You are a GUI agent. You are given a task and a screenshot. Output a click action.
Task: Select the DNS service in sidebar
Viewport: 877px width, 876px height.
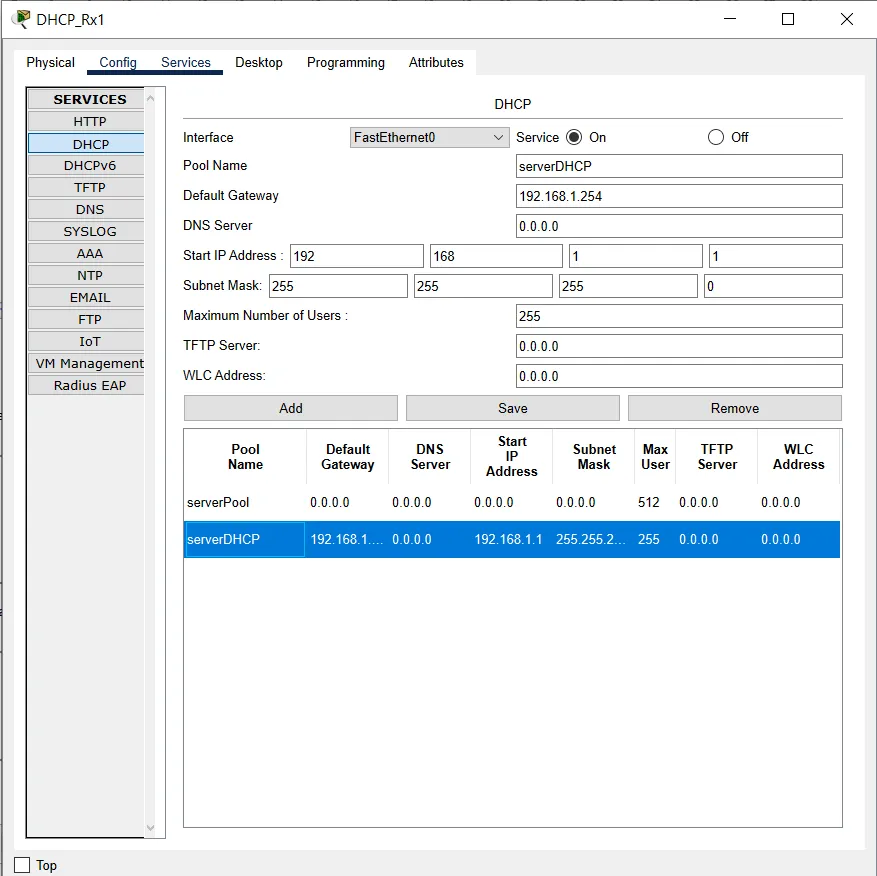click(89, 209)
